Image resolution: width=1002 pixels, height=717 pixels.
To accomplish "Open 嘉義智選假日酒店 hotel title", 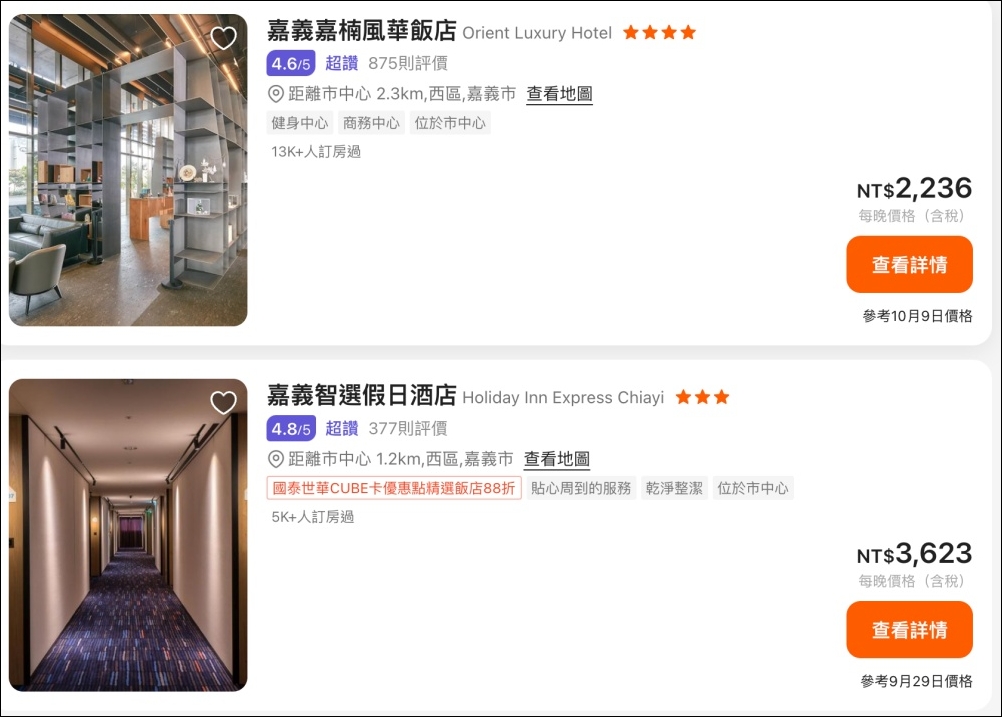I will 362,396.
